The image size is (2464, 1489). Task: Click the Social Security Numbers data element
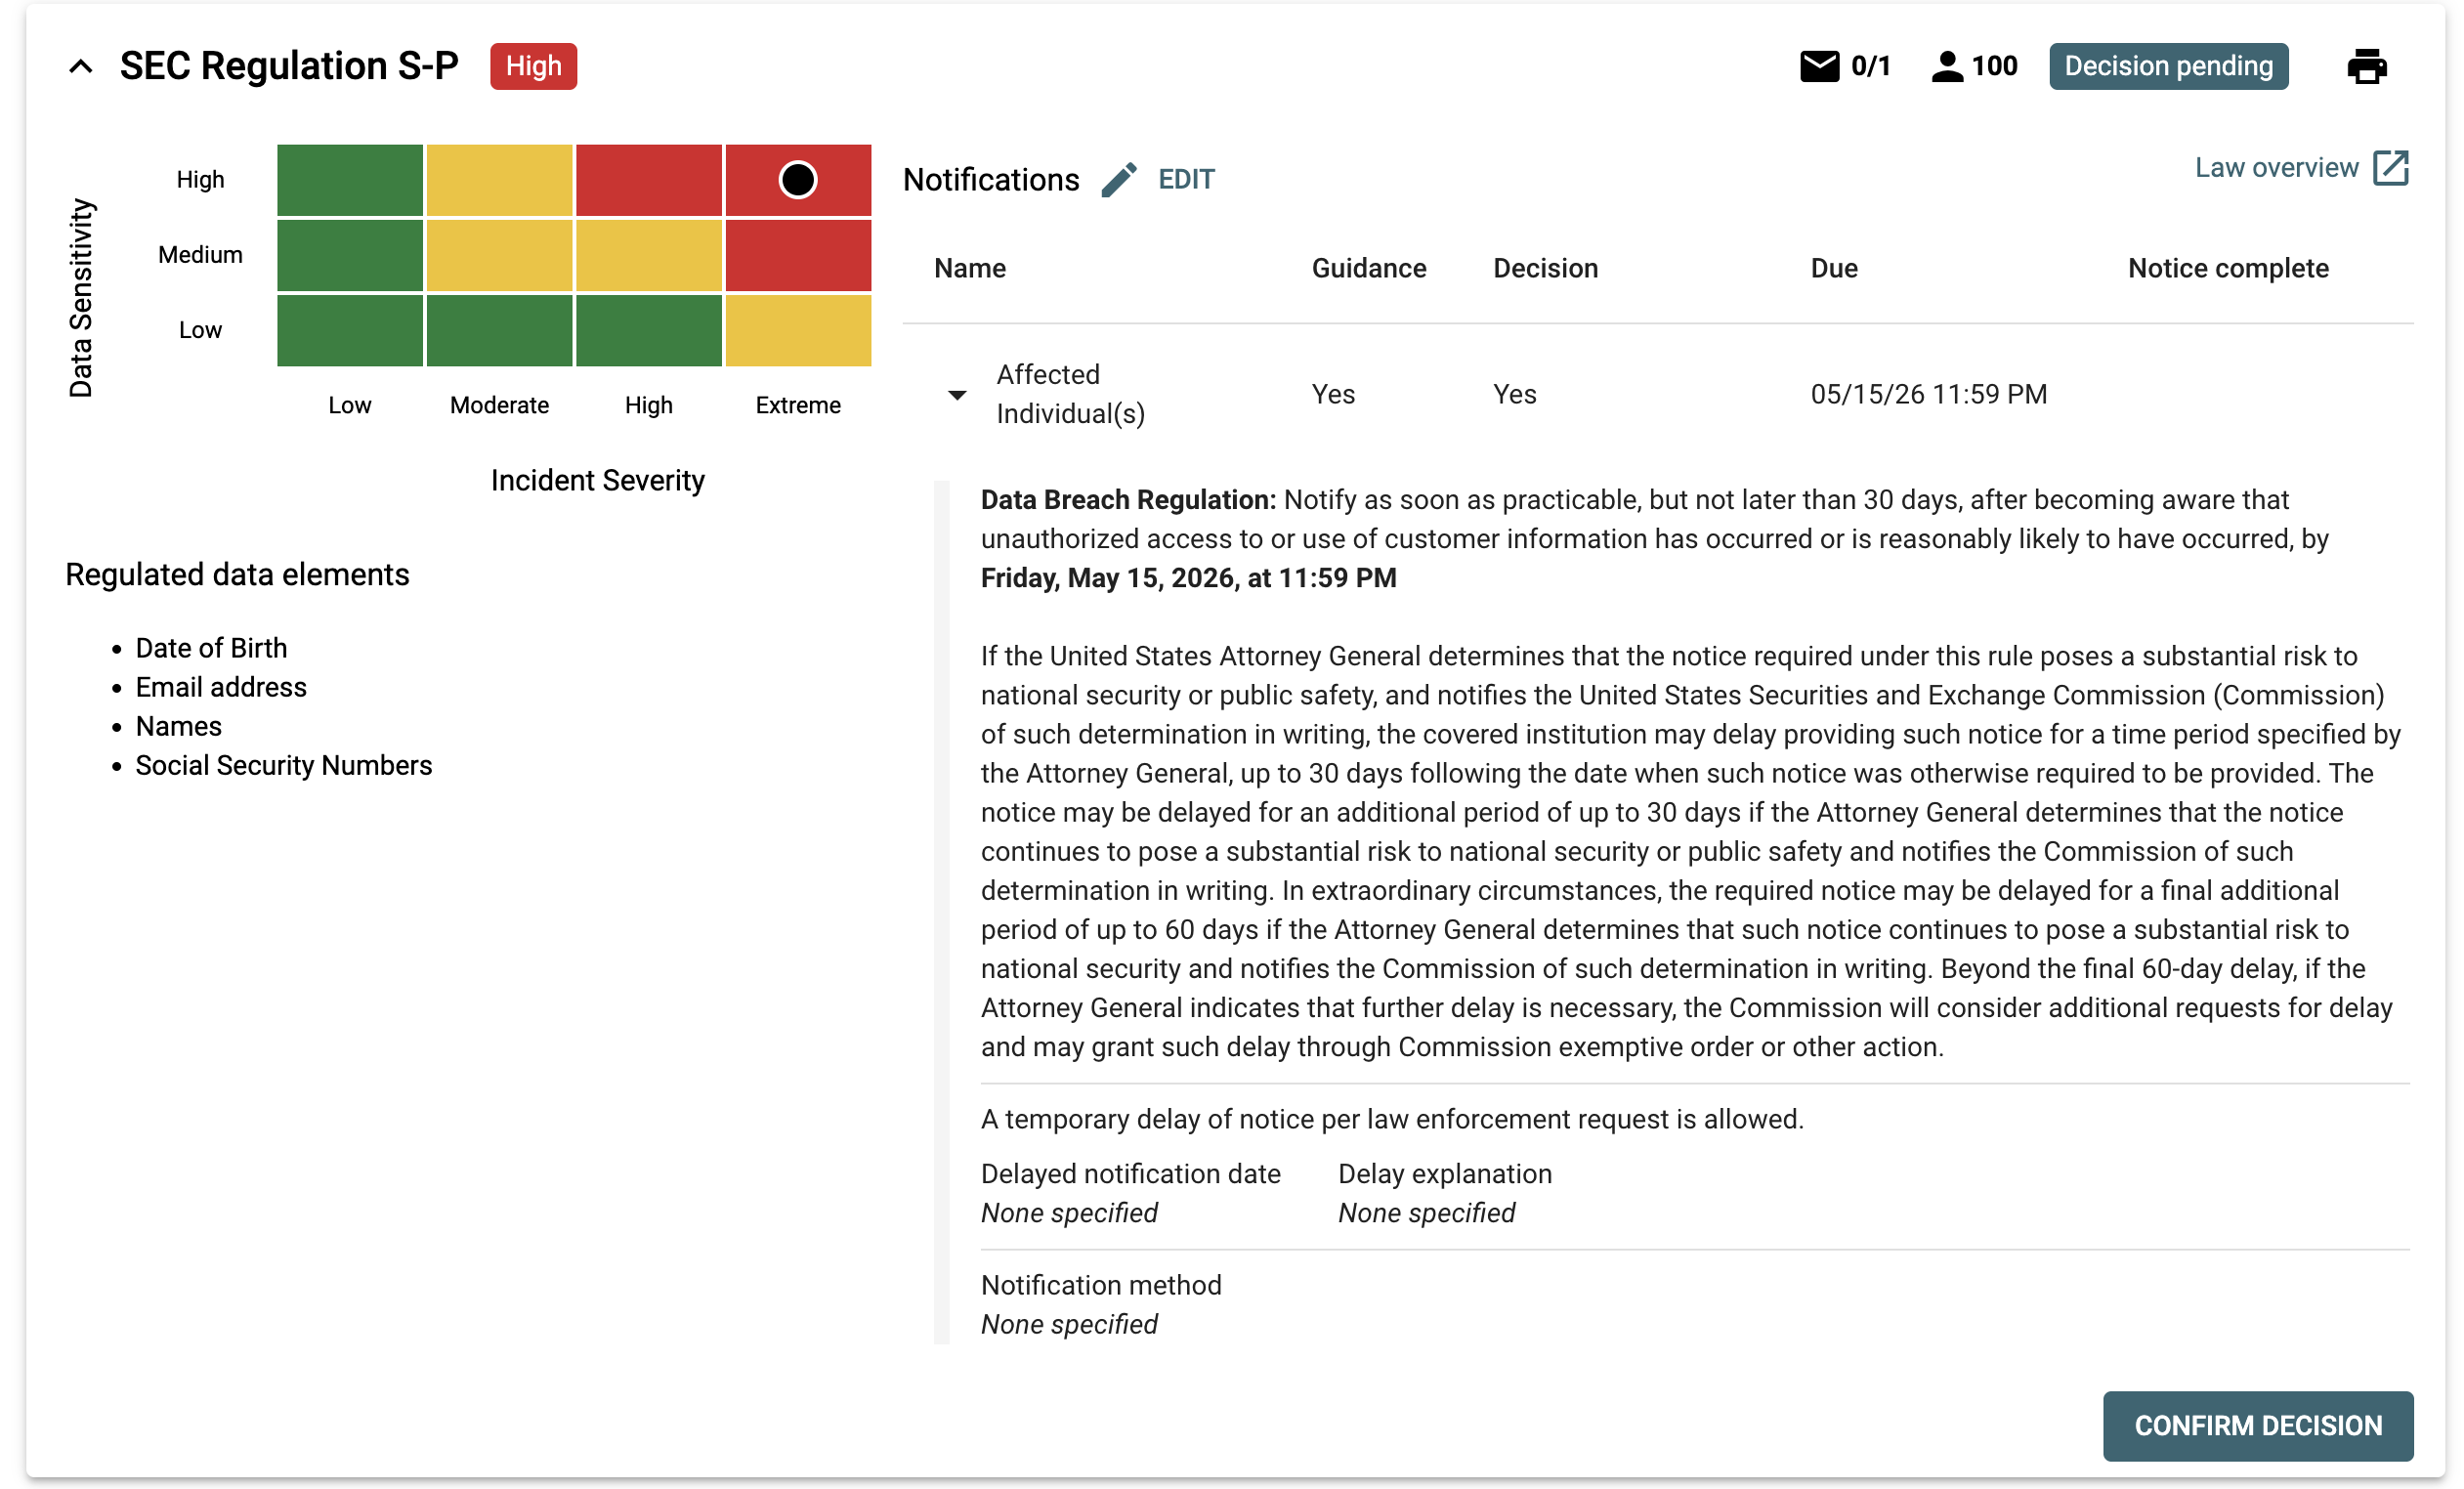(284, 765)
